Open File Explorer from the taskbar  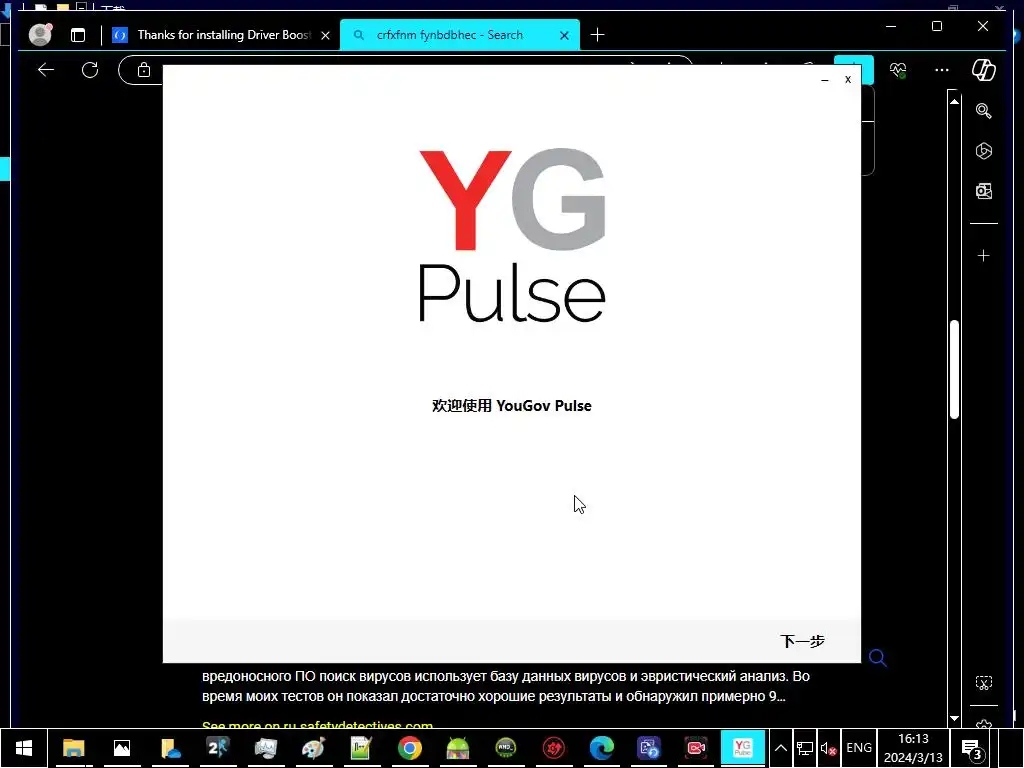pyautogui.click(x=74, y=748)
